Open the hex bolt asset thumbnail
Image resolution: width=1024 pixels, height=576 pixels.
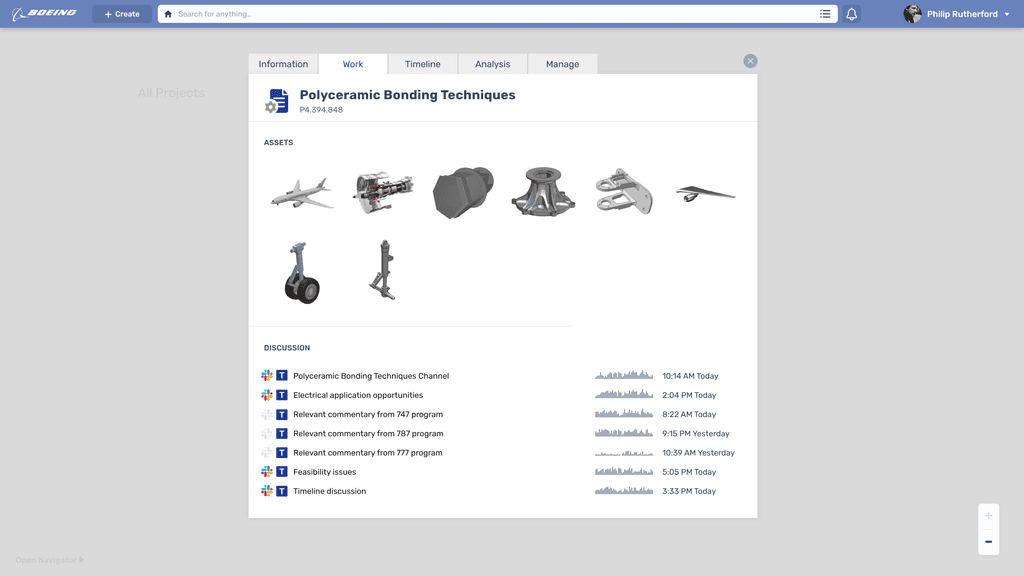pyautogui.click(x=463, y=192)
